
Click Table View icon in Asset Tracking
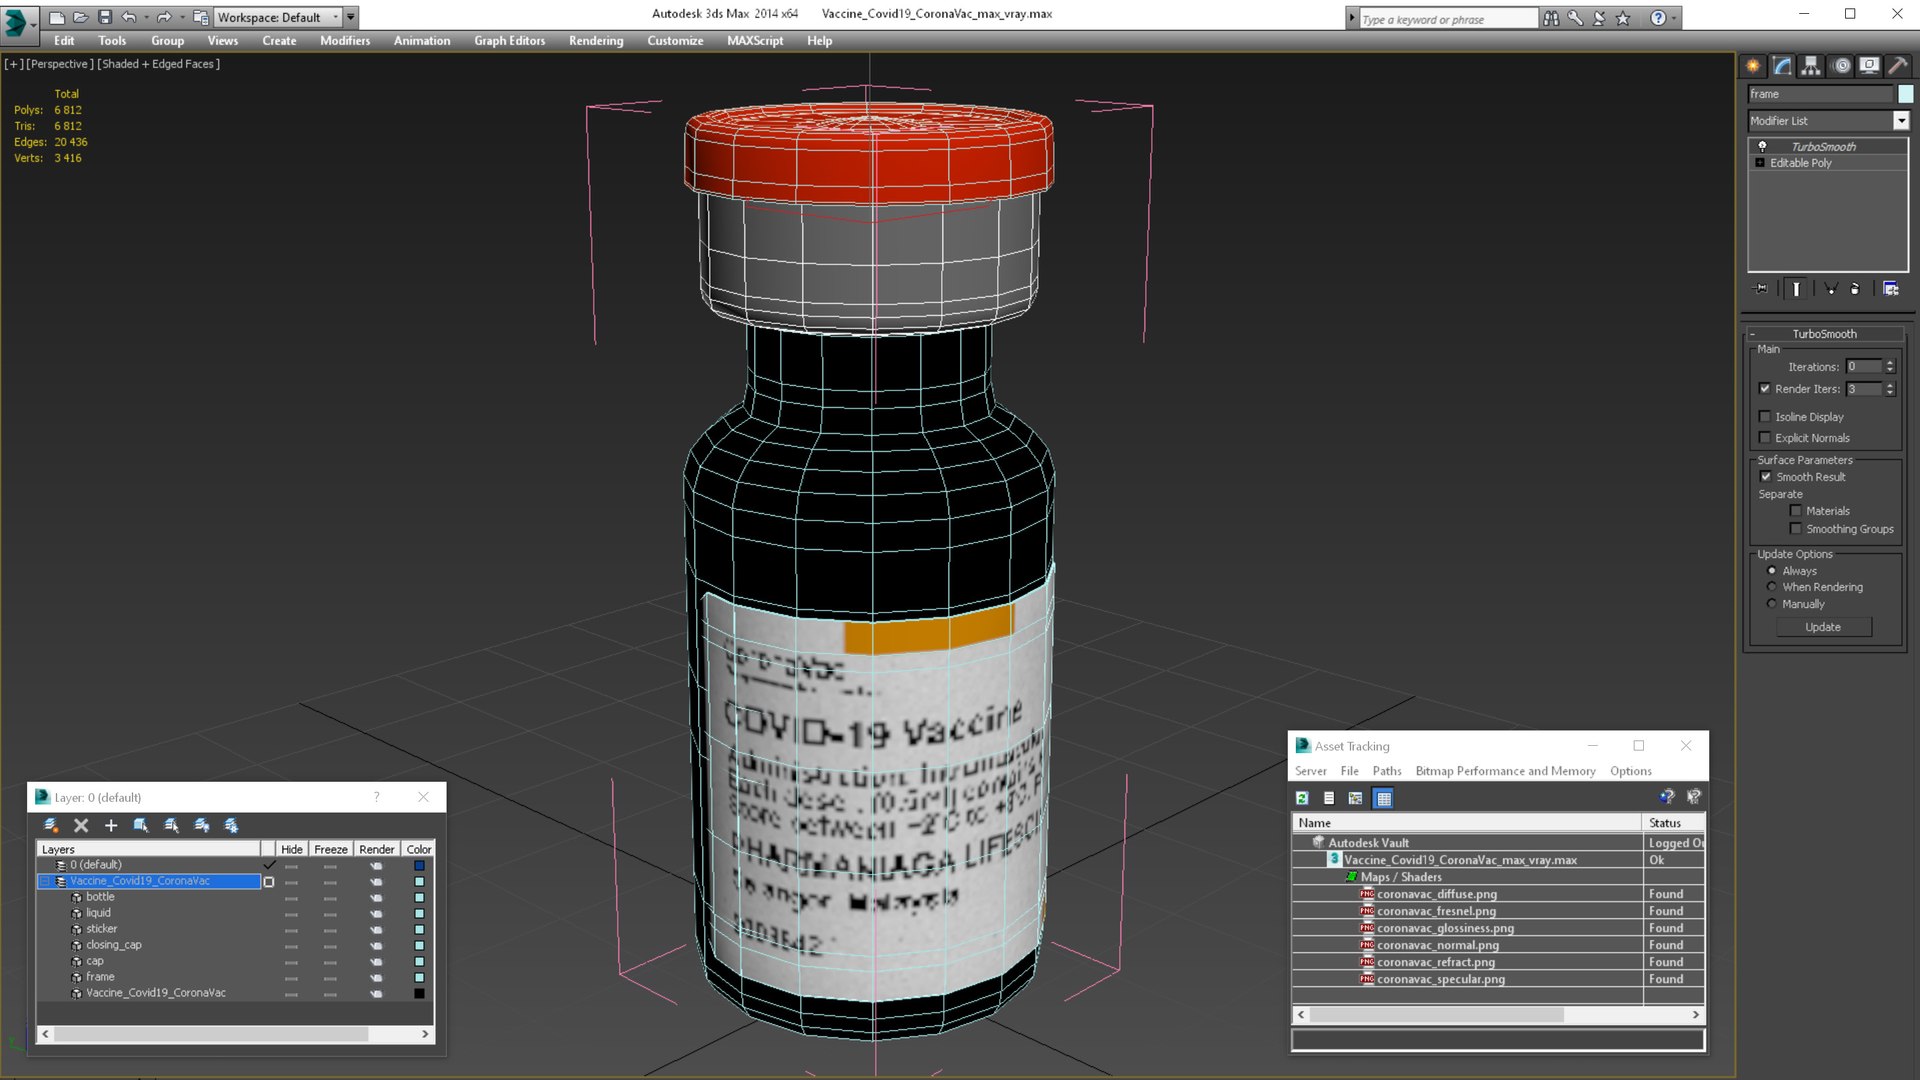[x=1383, y=798]
